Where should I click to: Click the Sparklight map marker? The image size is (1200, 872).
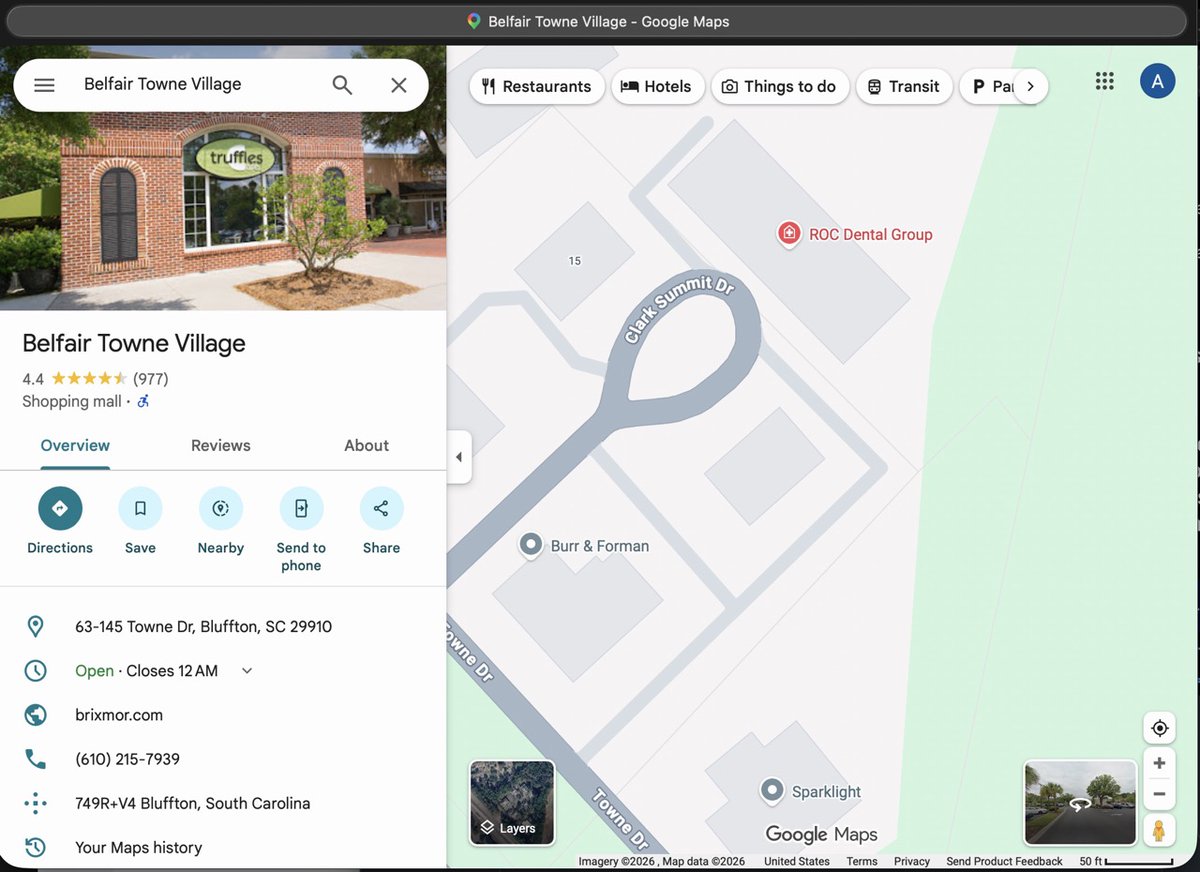point(771,791)
